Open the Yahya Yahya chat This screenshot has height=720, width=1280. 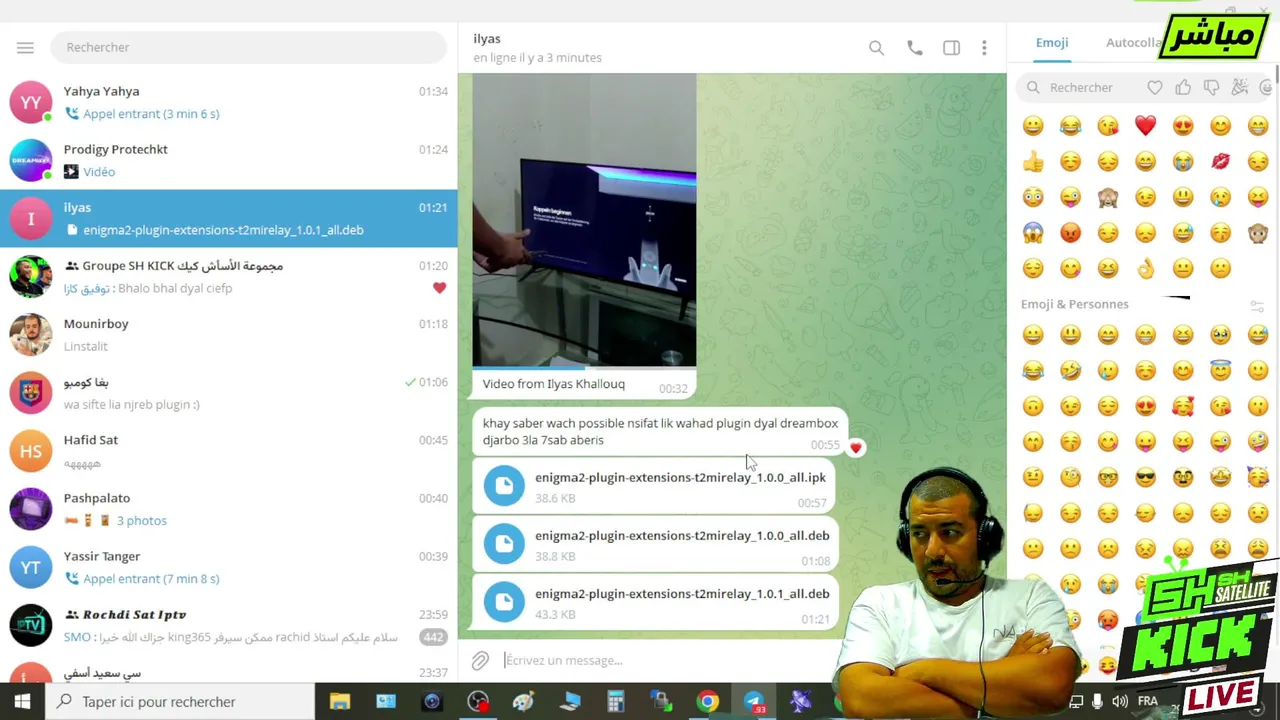tap(229, 102)
